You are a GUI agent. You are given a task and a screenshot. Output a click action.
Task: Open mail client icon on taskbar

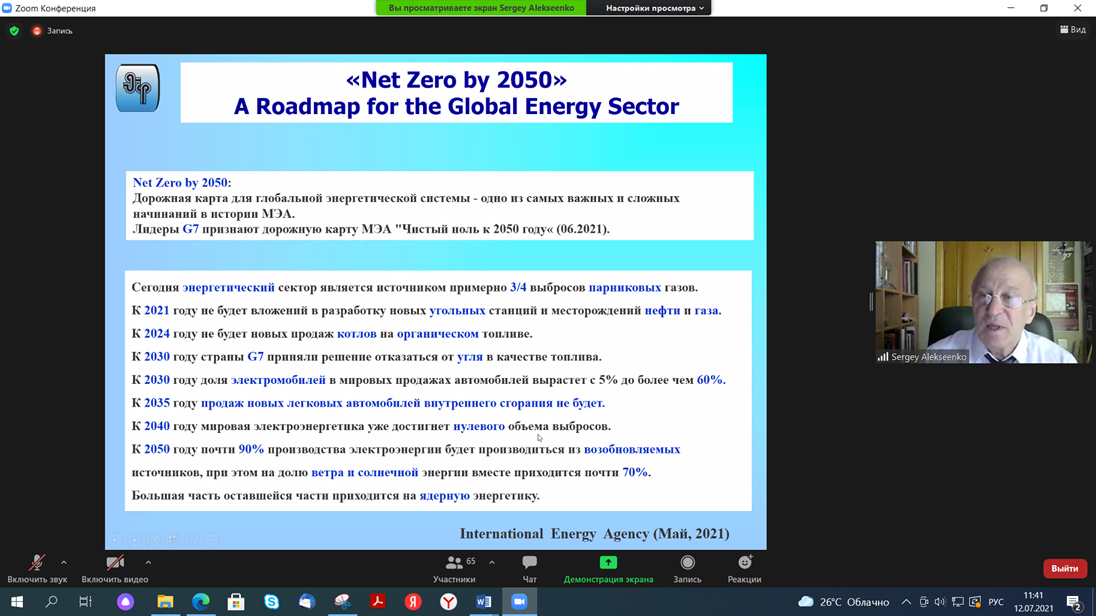coord(307,601)
